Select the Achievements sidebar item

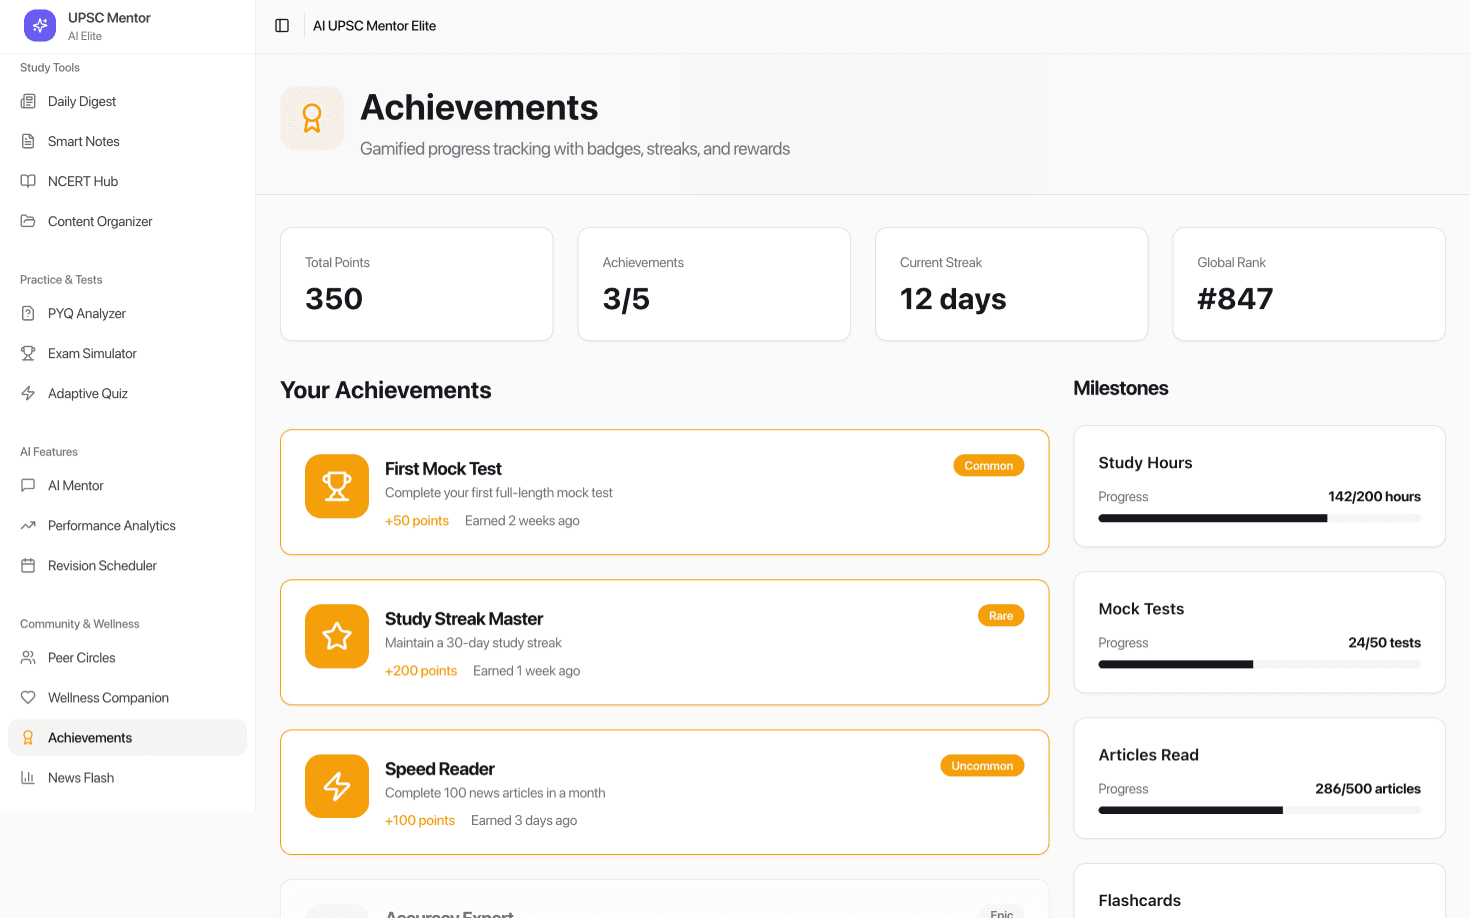click(x=127, y=737)
